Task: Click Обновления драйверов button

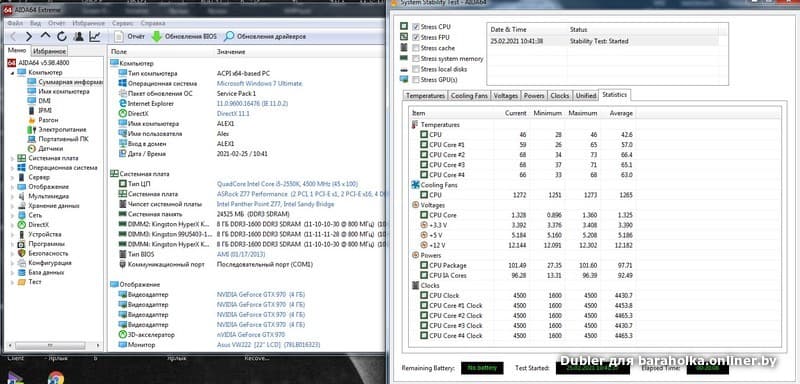Action: pos(265,37)
